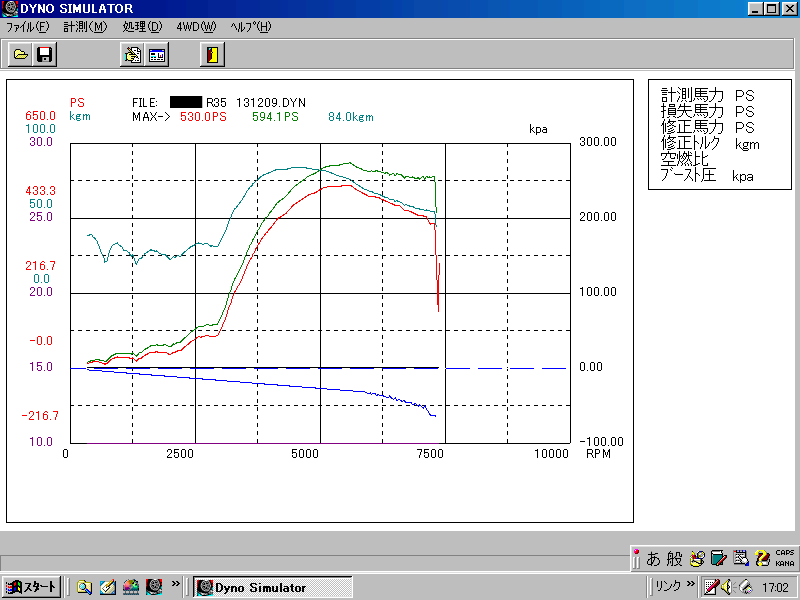The image size is (800, 600).
Task: Click the IME help question mark icon
Action: coord(762,559)
